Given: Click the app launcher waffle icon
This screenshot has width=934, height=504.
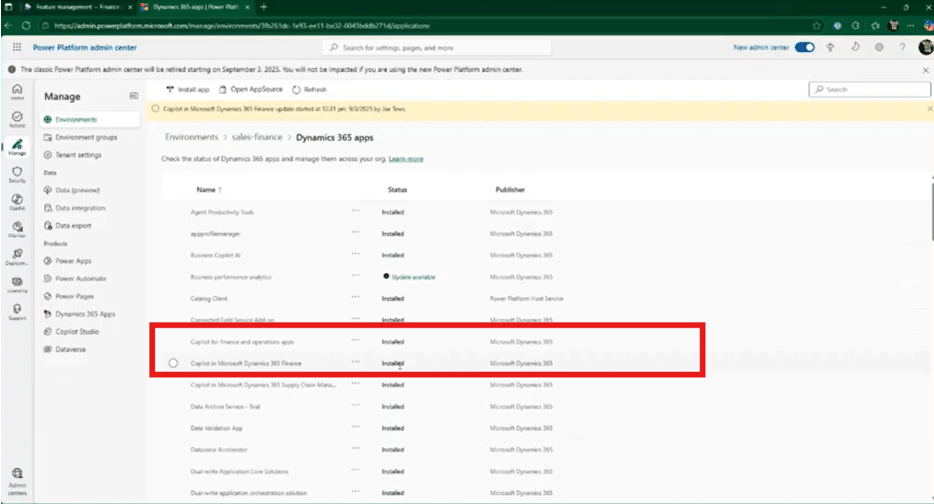Looking at the screenshot, I should pos(17,47).
